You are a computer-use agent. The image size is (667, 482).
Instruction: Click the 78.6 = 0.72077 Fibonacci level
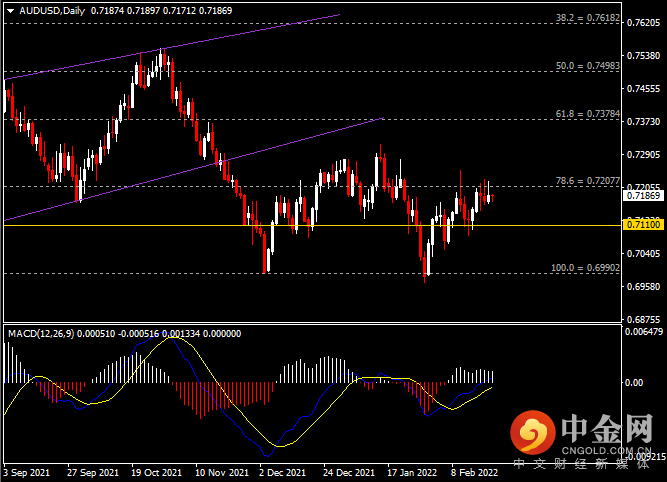587,181
